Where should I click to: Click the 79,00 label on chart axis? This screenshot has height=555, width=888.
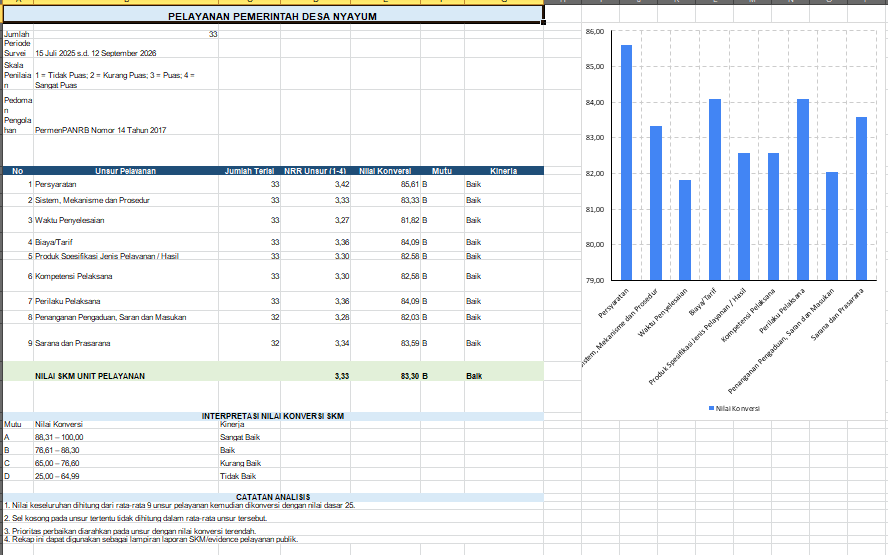coord(595,280)
